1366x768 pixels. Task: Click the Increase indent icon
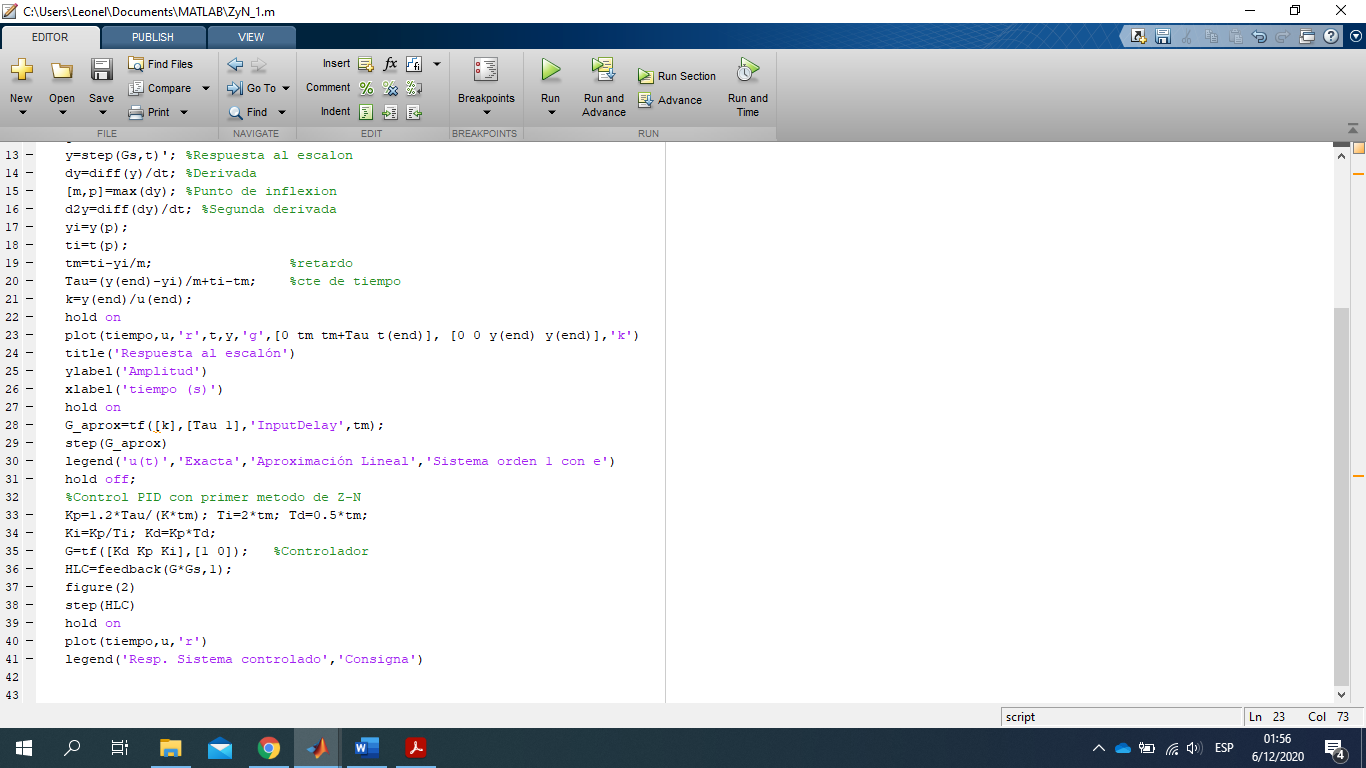390,112
